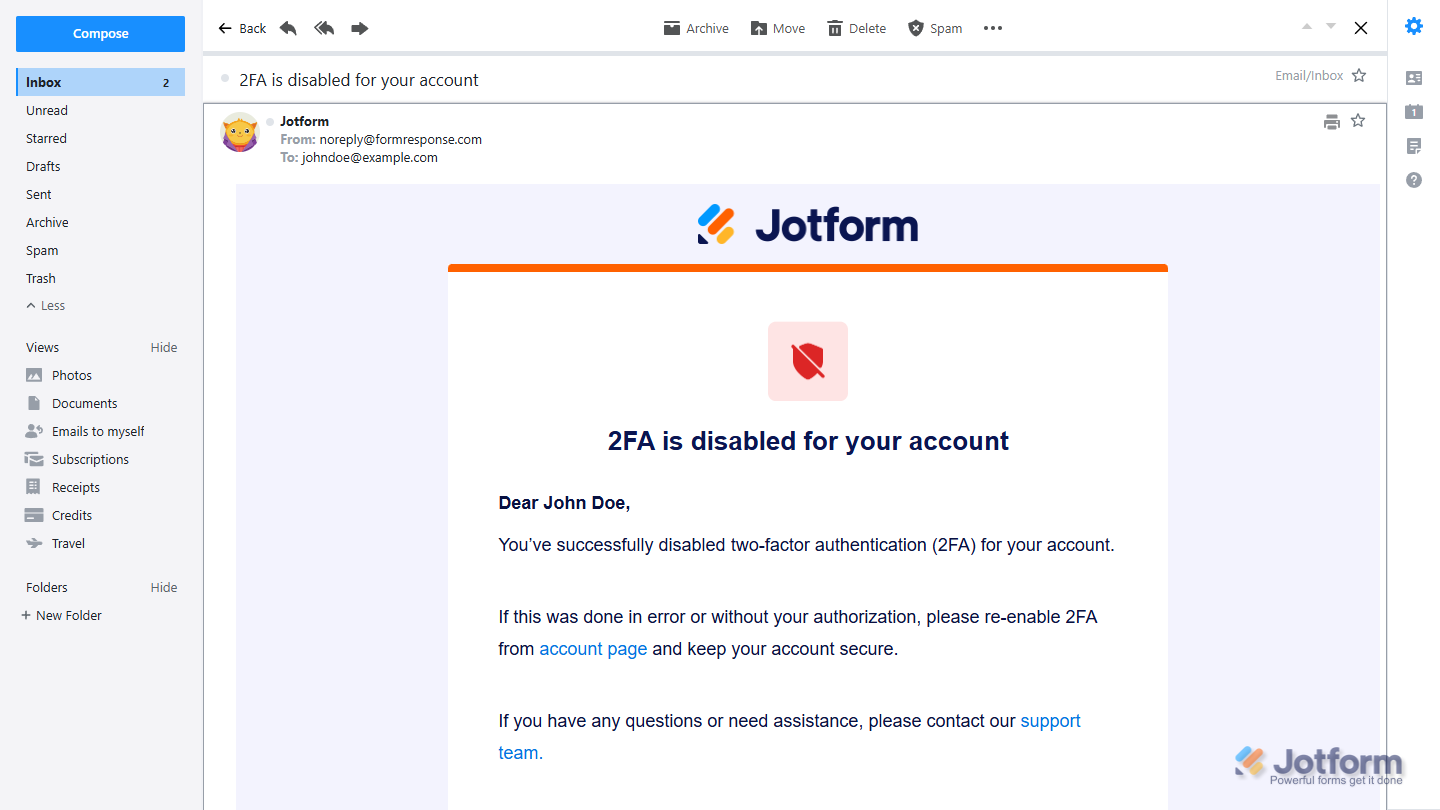Open the Help icon in the sidebar
1440x810 pixels.
[1413, 180]
